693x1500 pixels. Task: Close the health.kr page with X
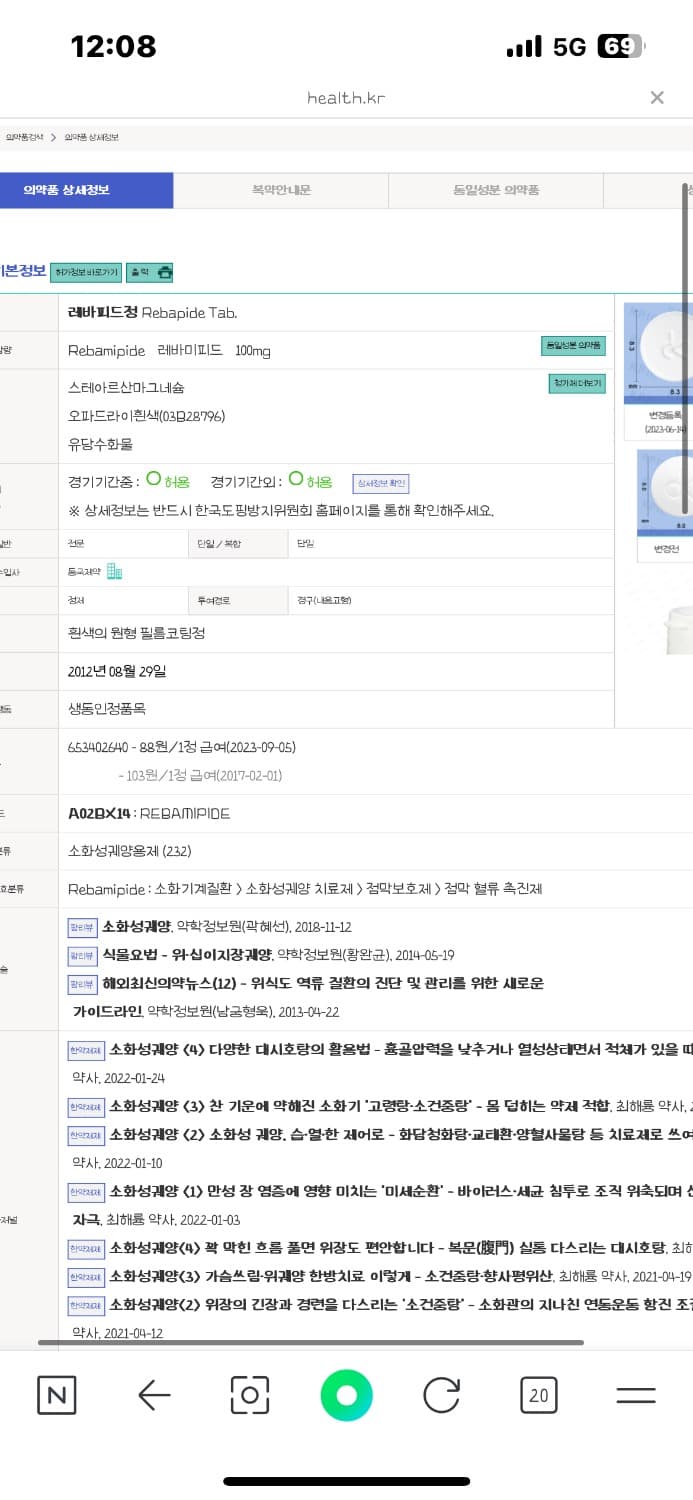coord(657,97)
